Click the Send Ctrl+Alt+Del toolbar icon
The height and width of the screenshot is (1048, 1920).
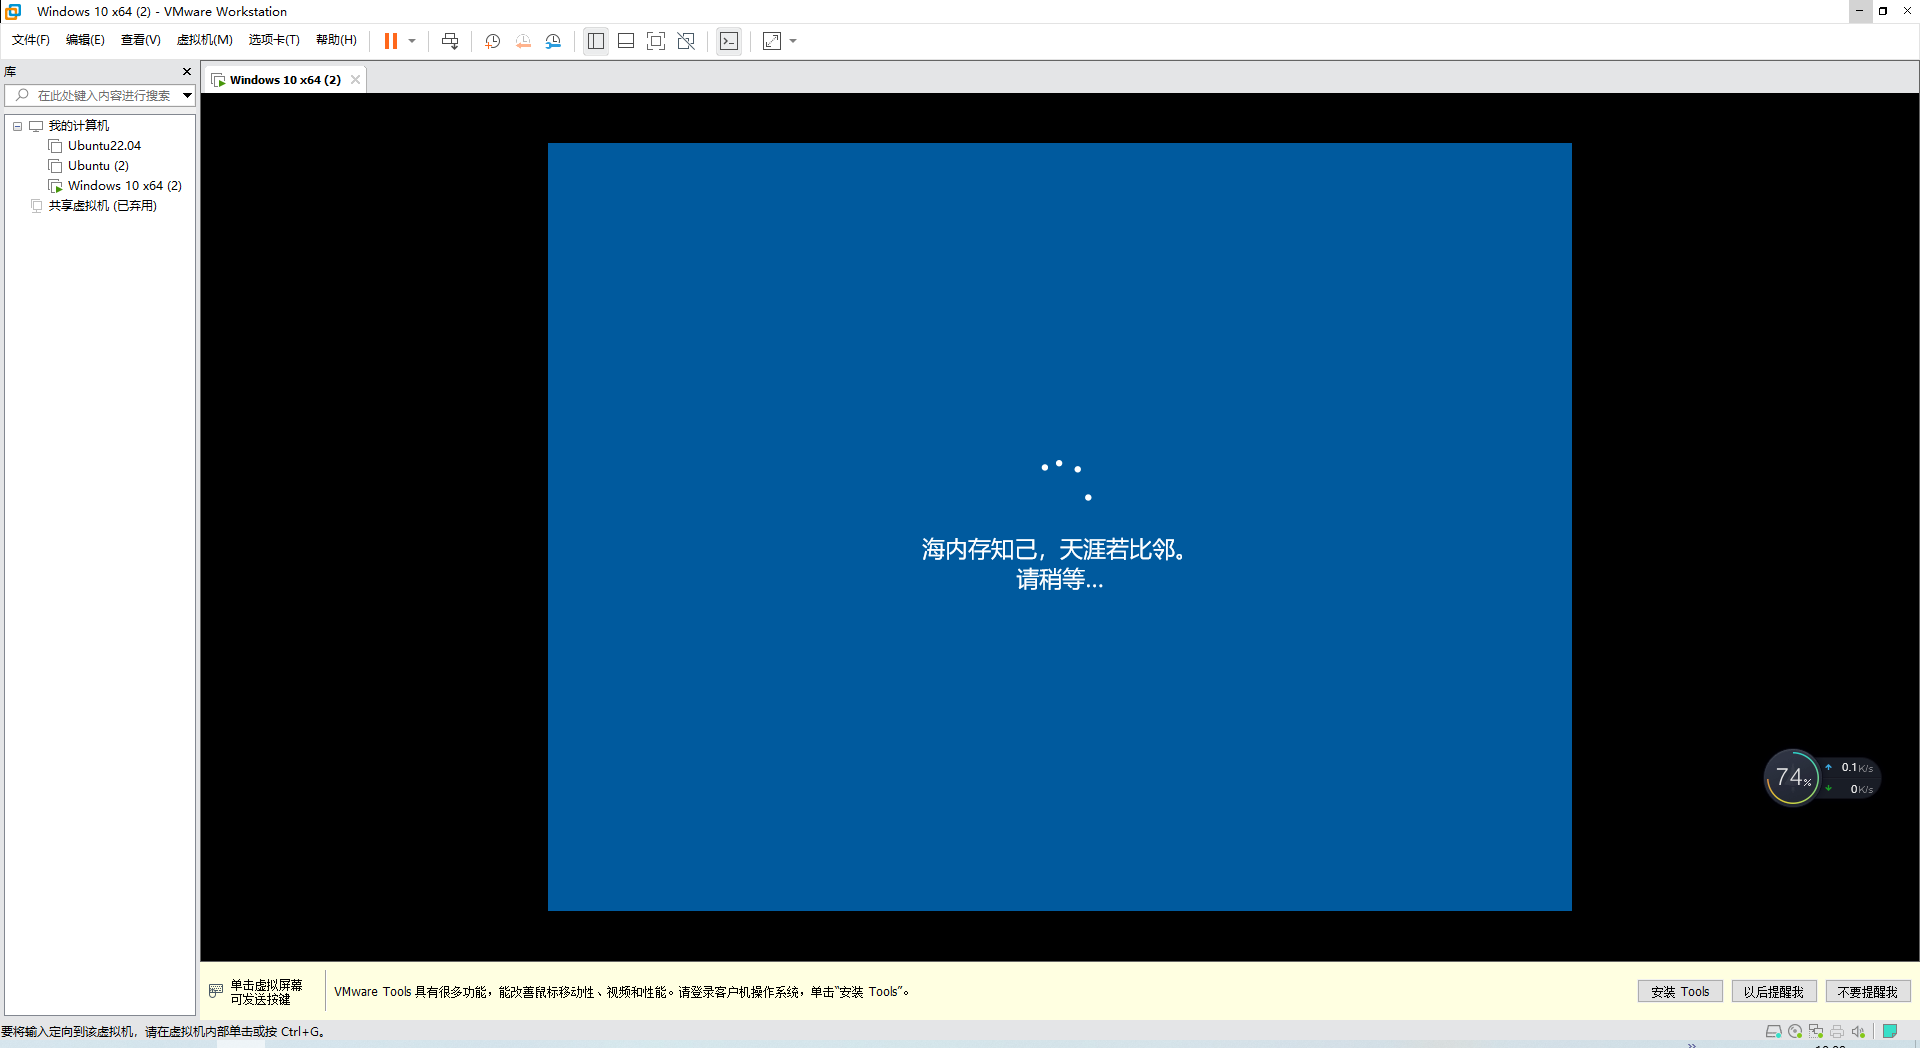[450, 41]
